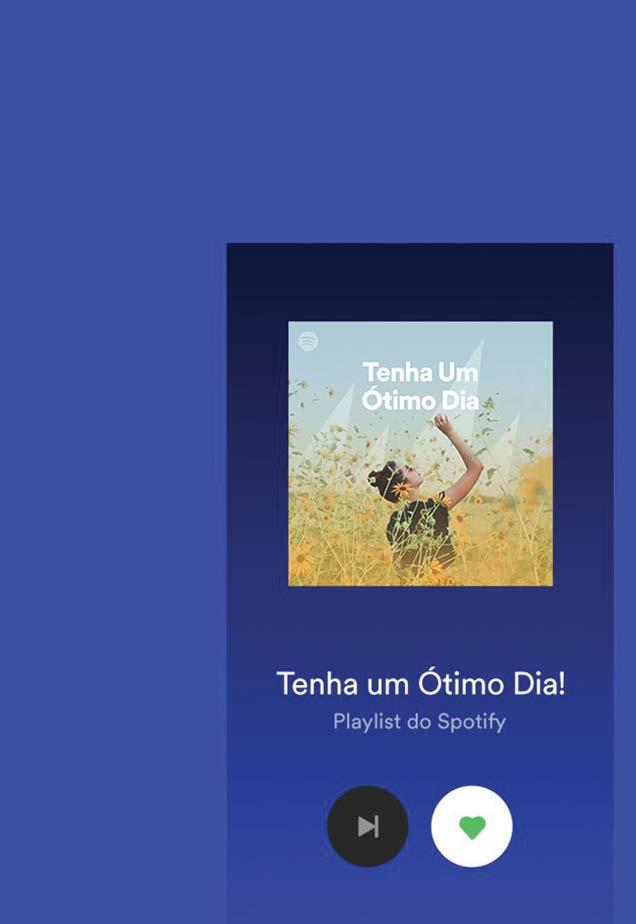Favorite 'Tenha um Ótimo Dia!' via the heart
The height and width of the screenshot is (924, 636).
pos(472,827)
